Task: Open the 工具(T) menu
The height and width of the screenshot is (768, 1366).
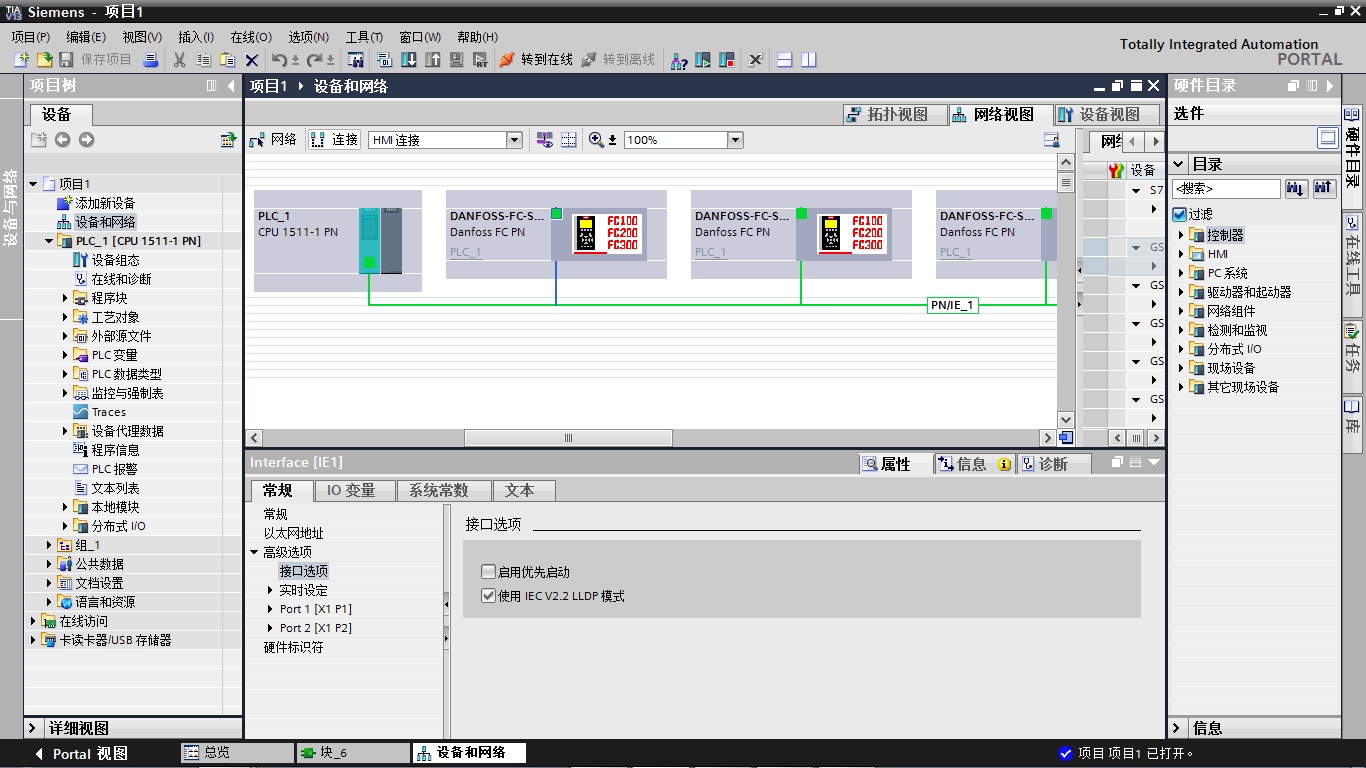Action: (364, 37)
